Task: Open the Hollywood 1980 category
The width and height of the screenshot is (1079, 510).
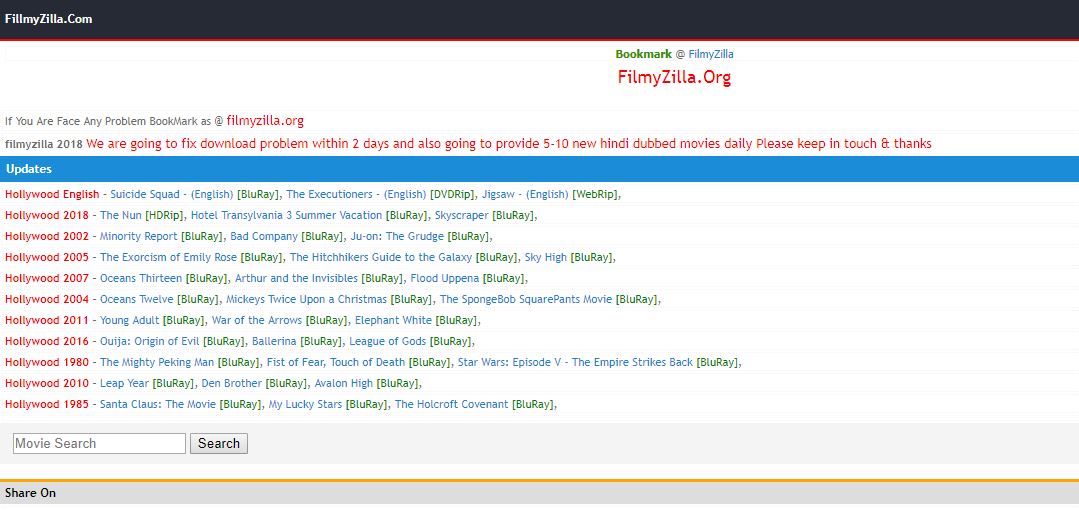Action: pyautogui.click(x=47, y=363)
